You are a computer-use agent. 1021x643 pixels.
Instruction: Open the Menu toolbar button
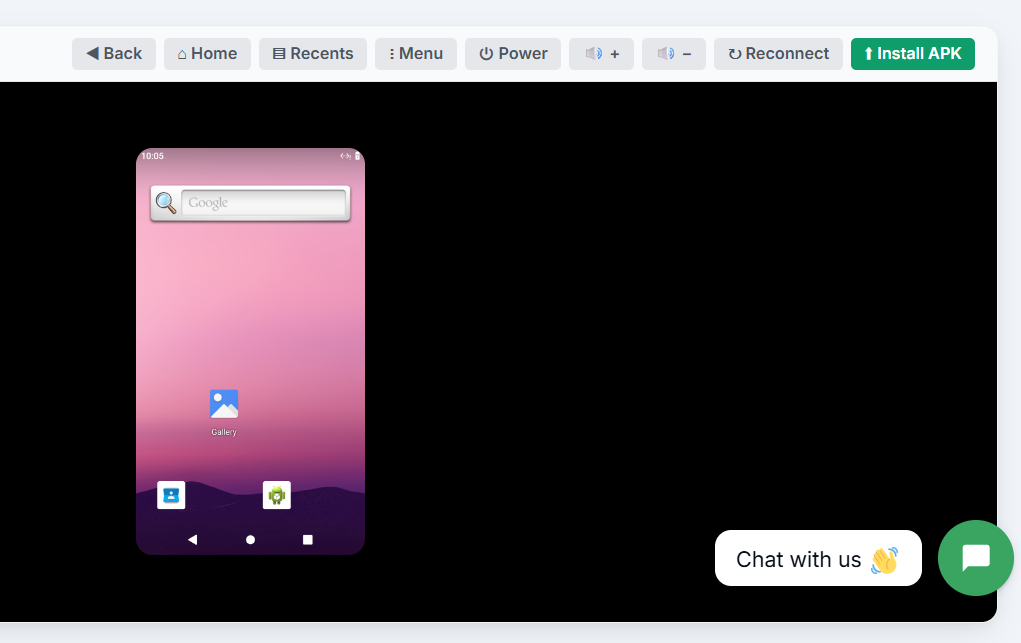pos(415,53)
